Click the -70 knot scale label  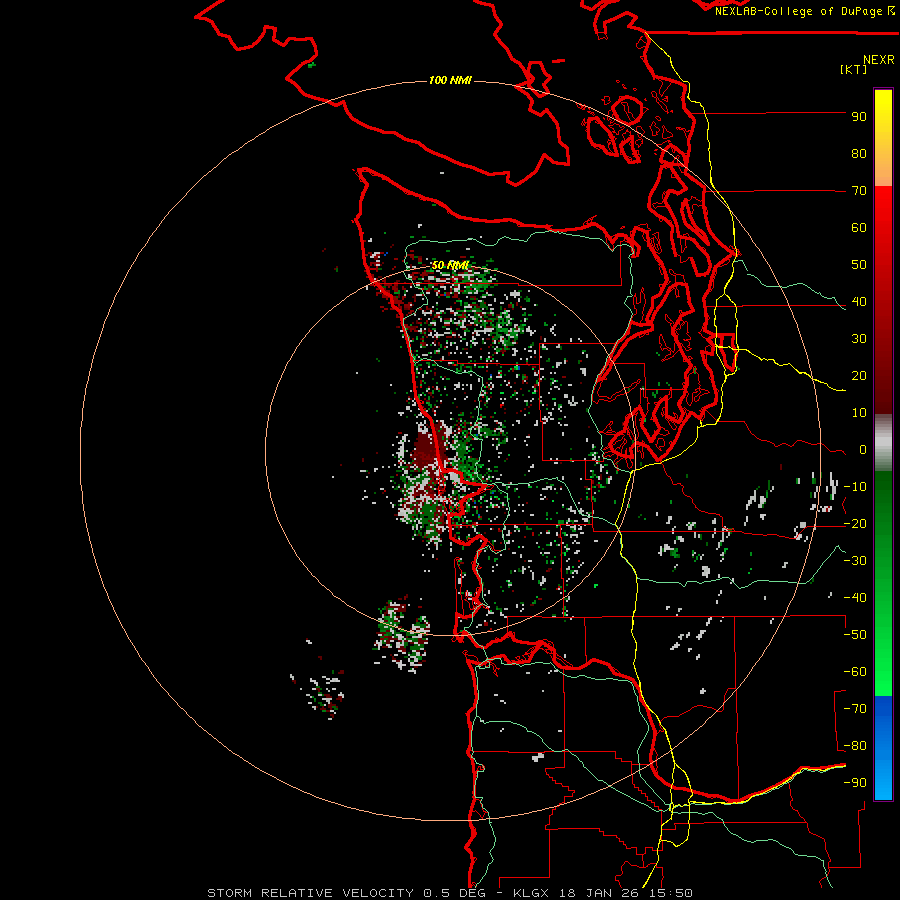[x=855, y=709]
